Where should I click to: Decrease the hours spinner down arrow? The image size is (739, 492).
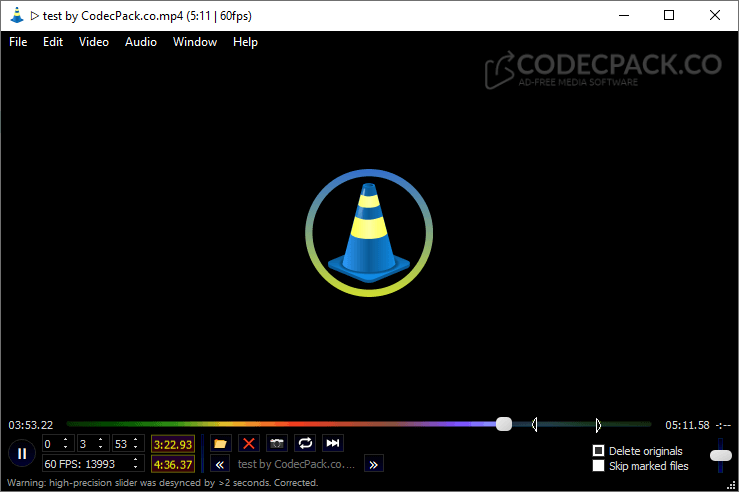coord(66,447)
